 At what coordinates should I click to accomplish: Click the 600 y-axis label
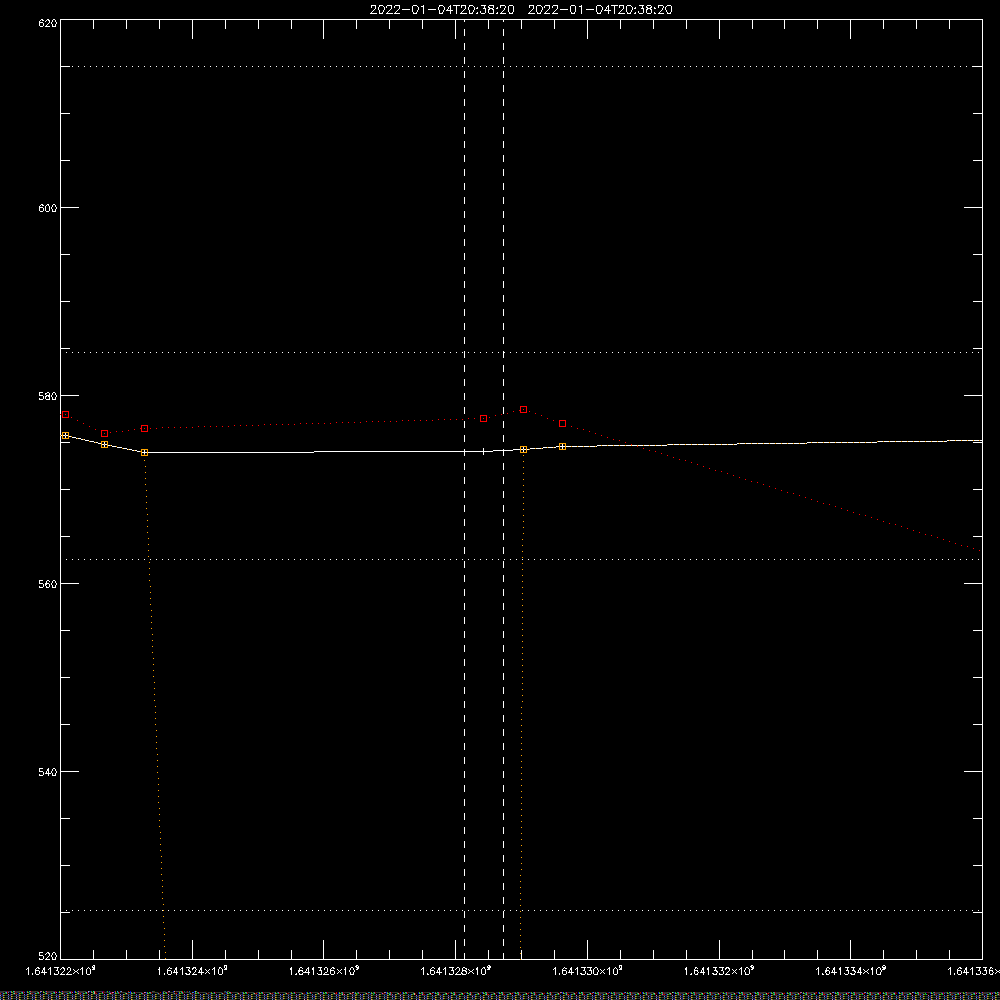pyautogui.click(x=48, y=209)
